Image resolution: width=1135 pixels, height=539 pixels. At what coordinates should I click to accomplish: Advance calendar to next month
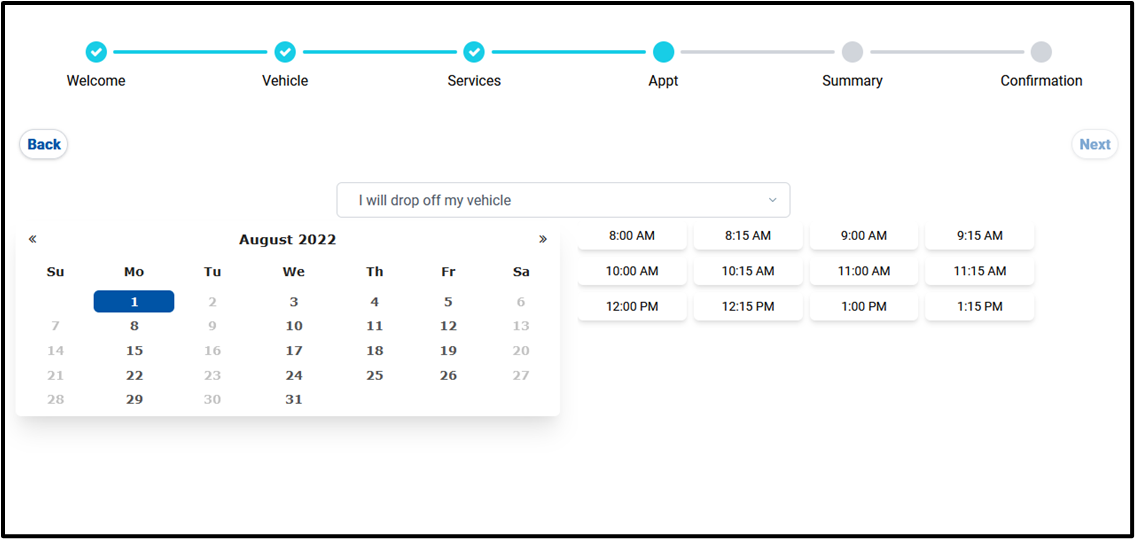click(x=543, y=239)
